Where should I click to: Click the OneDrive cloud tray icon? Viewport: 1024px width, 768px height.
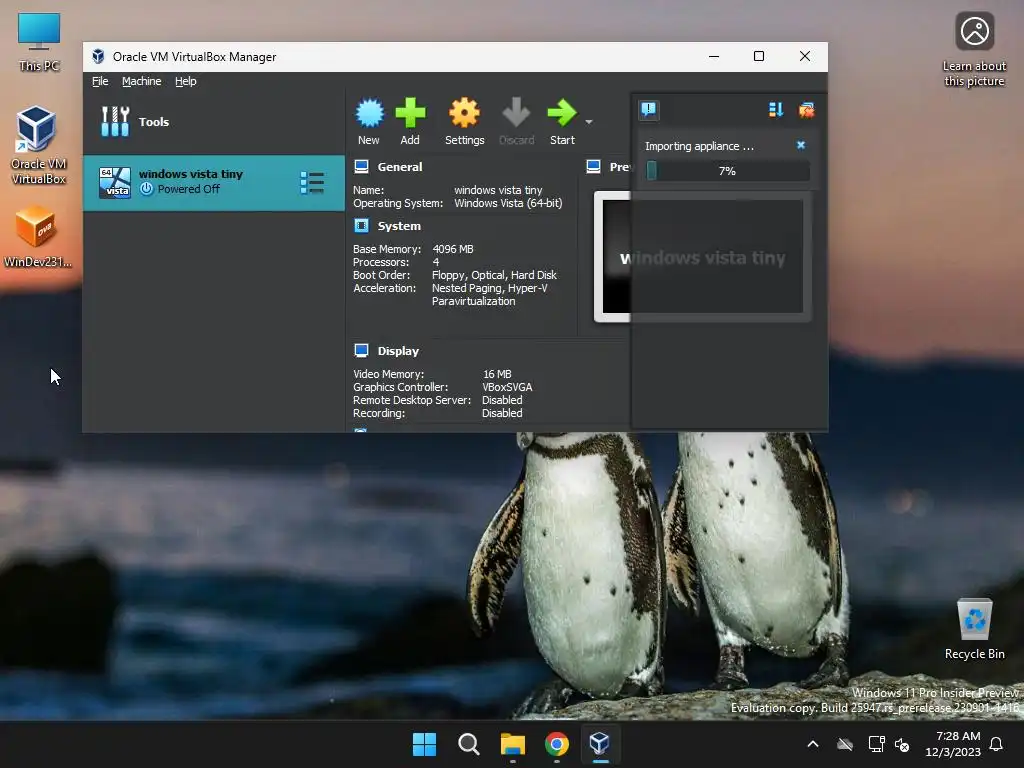coord(845,744)
